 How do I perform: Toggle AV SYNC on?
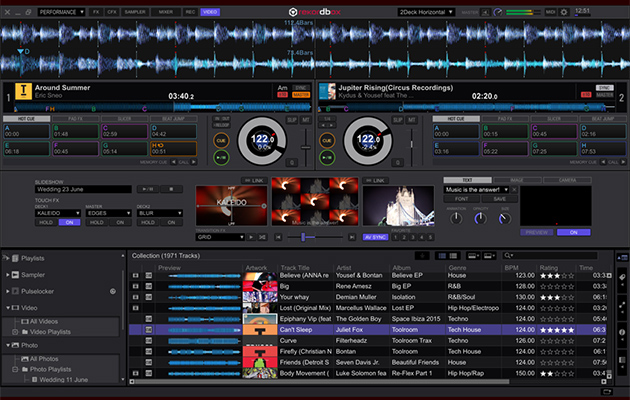(376, 237)
